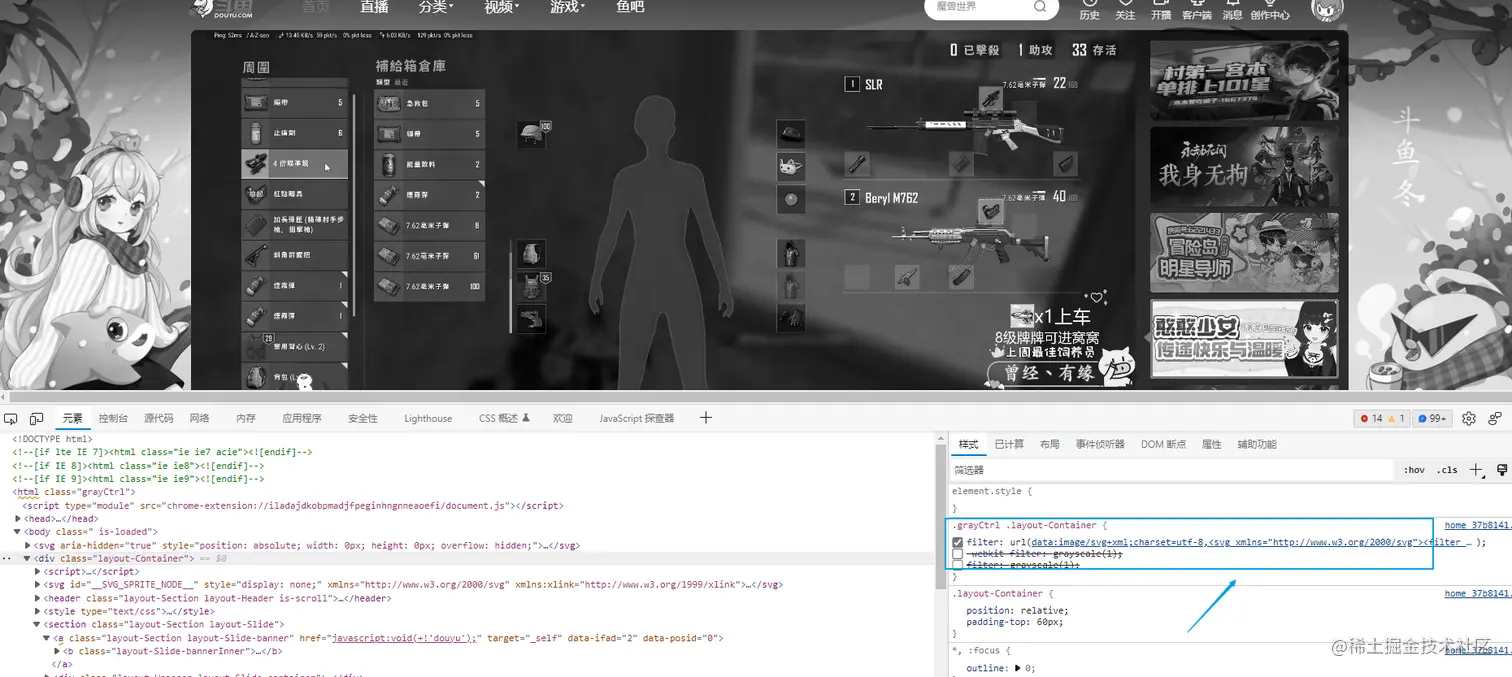Open the Lighthouse tab
1512x677 pixels.
tap(428, 418)
